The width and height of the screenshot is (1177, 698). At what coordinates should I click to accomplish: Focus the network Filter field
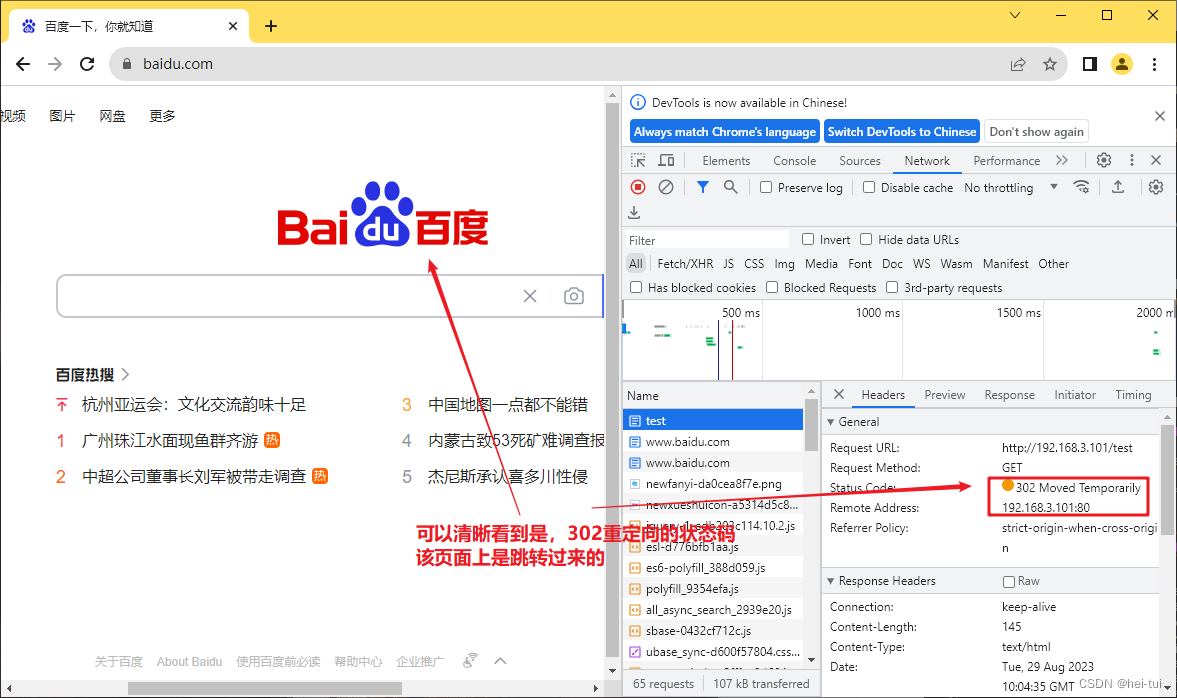(707, 240)
